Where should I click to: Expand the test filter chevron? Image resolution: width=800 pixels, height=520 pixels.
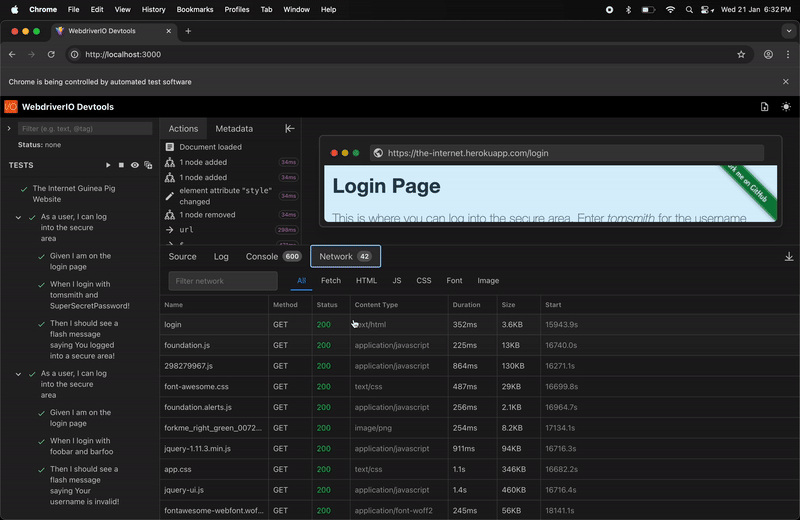tap(9, 129)
